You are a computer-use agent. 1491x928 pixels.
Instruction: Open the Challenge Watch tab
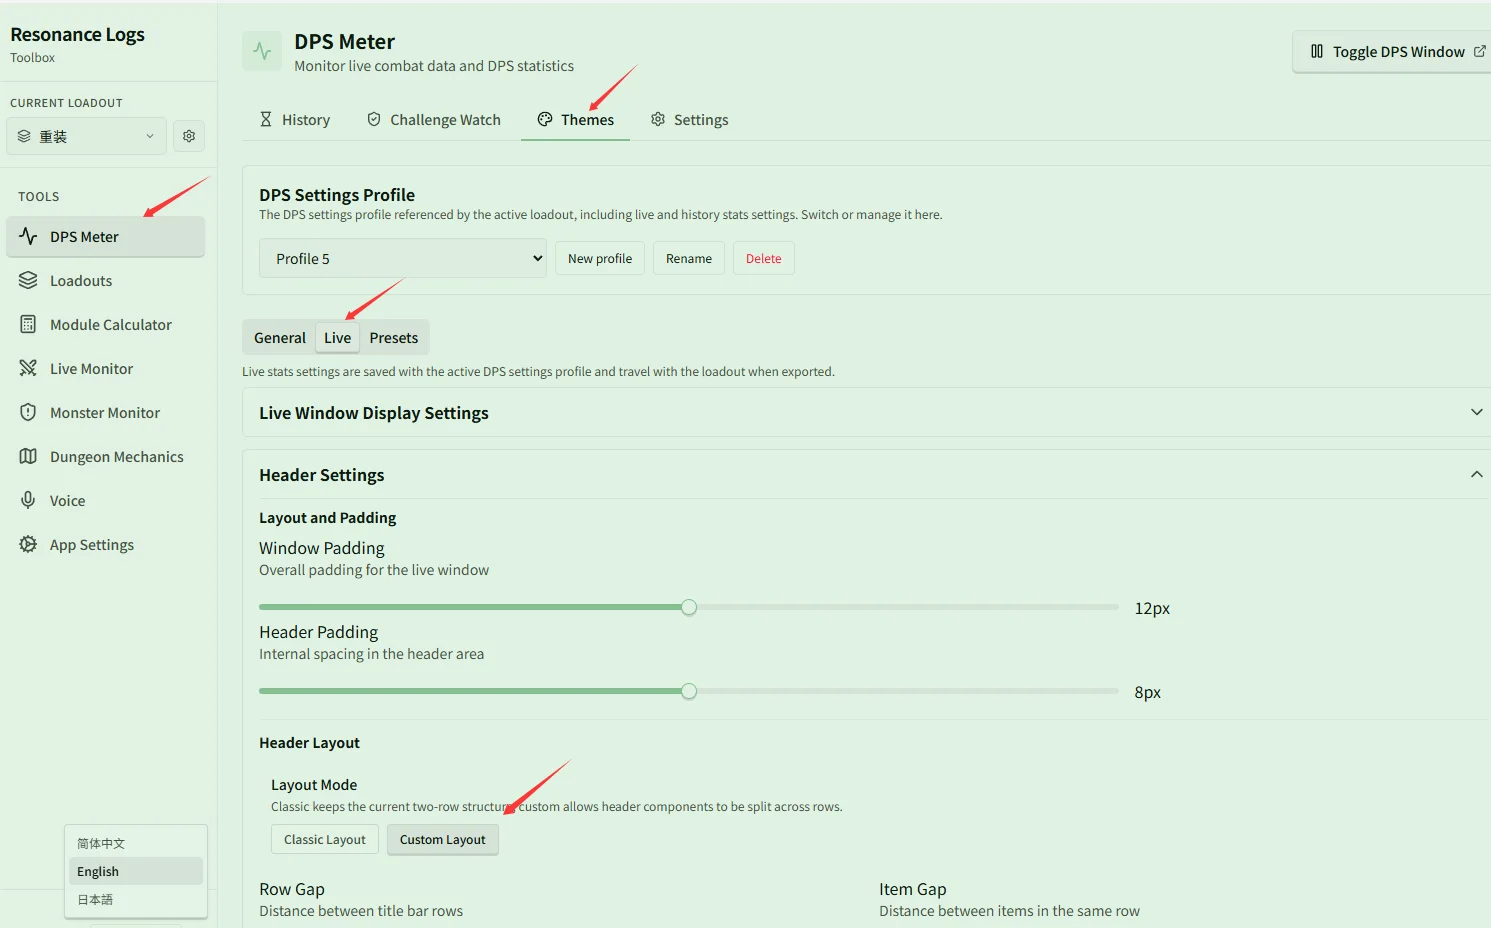coord(434,119)
